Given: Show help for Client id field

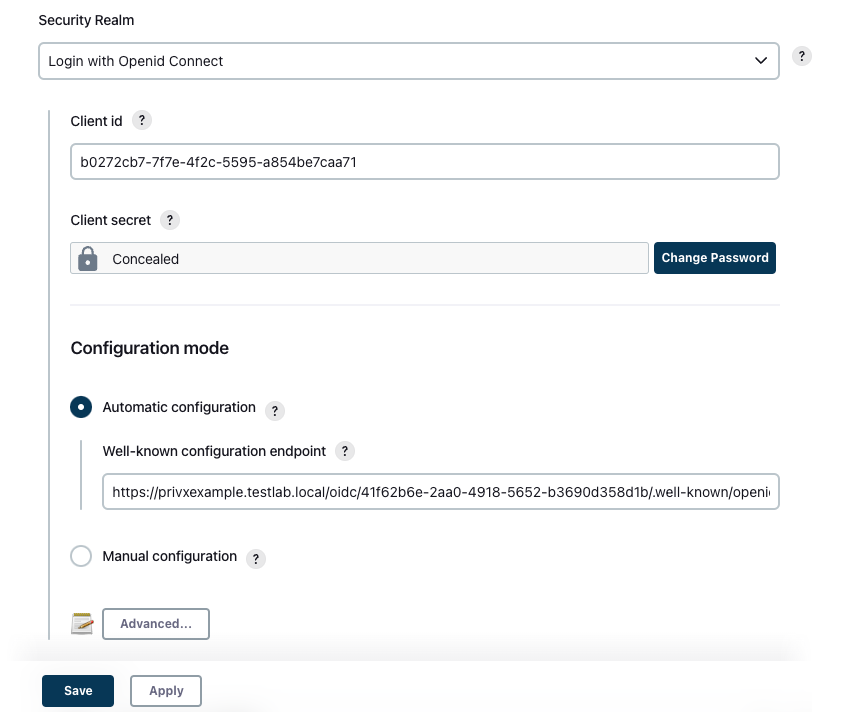Looking at the screenshot, I should (142, 120).
